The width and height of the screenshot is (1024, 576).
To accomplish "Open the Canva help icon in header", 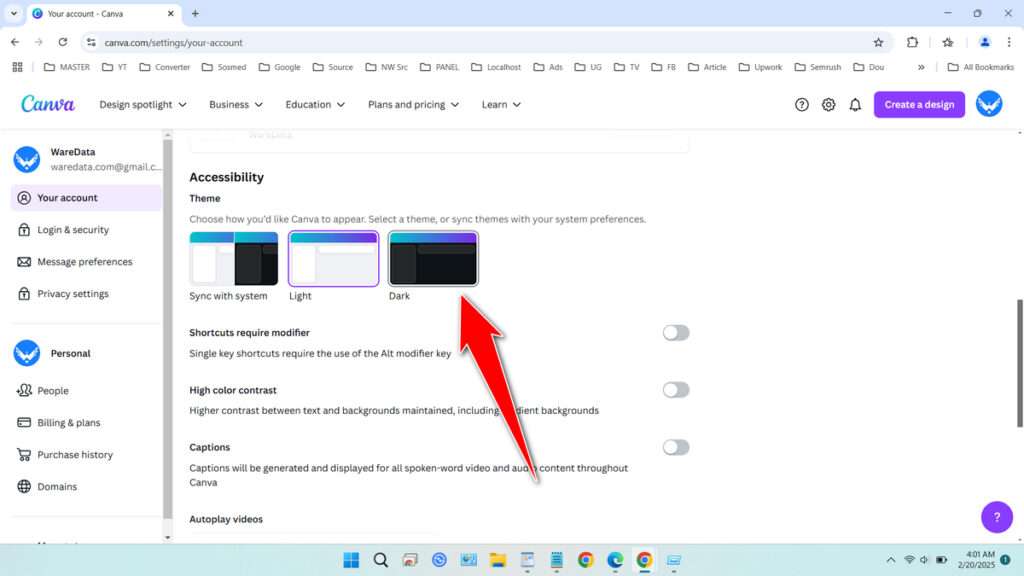I will pyautogui.click(x=801, y=104).
